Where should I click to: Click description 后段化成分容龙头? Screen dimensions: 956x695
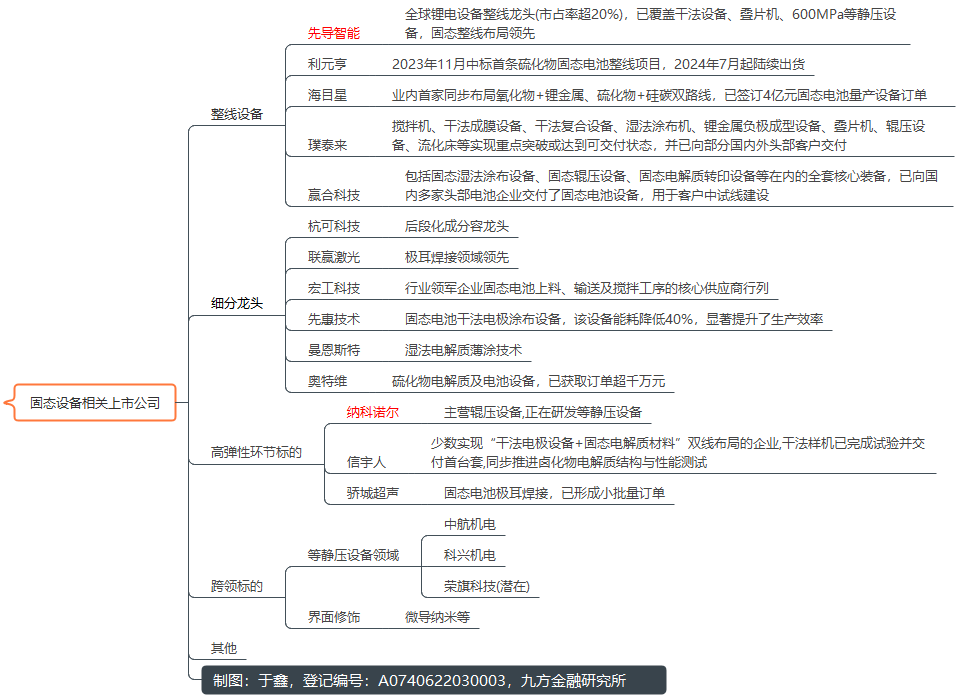(x=457, y=226)
